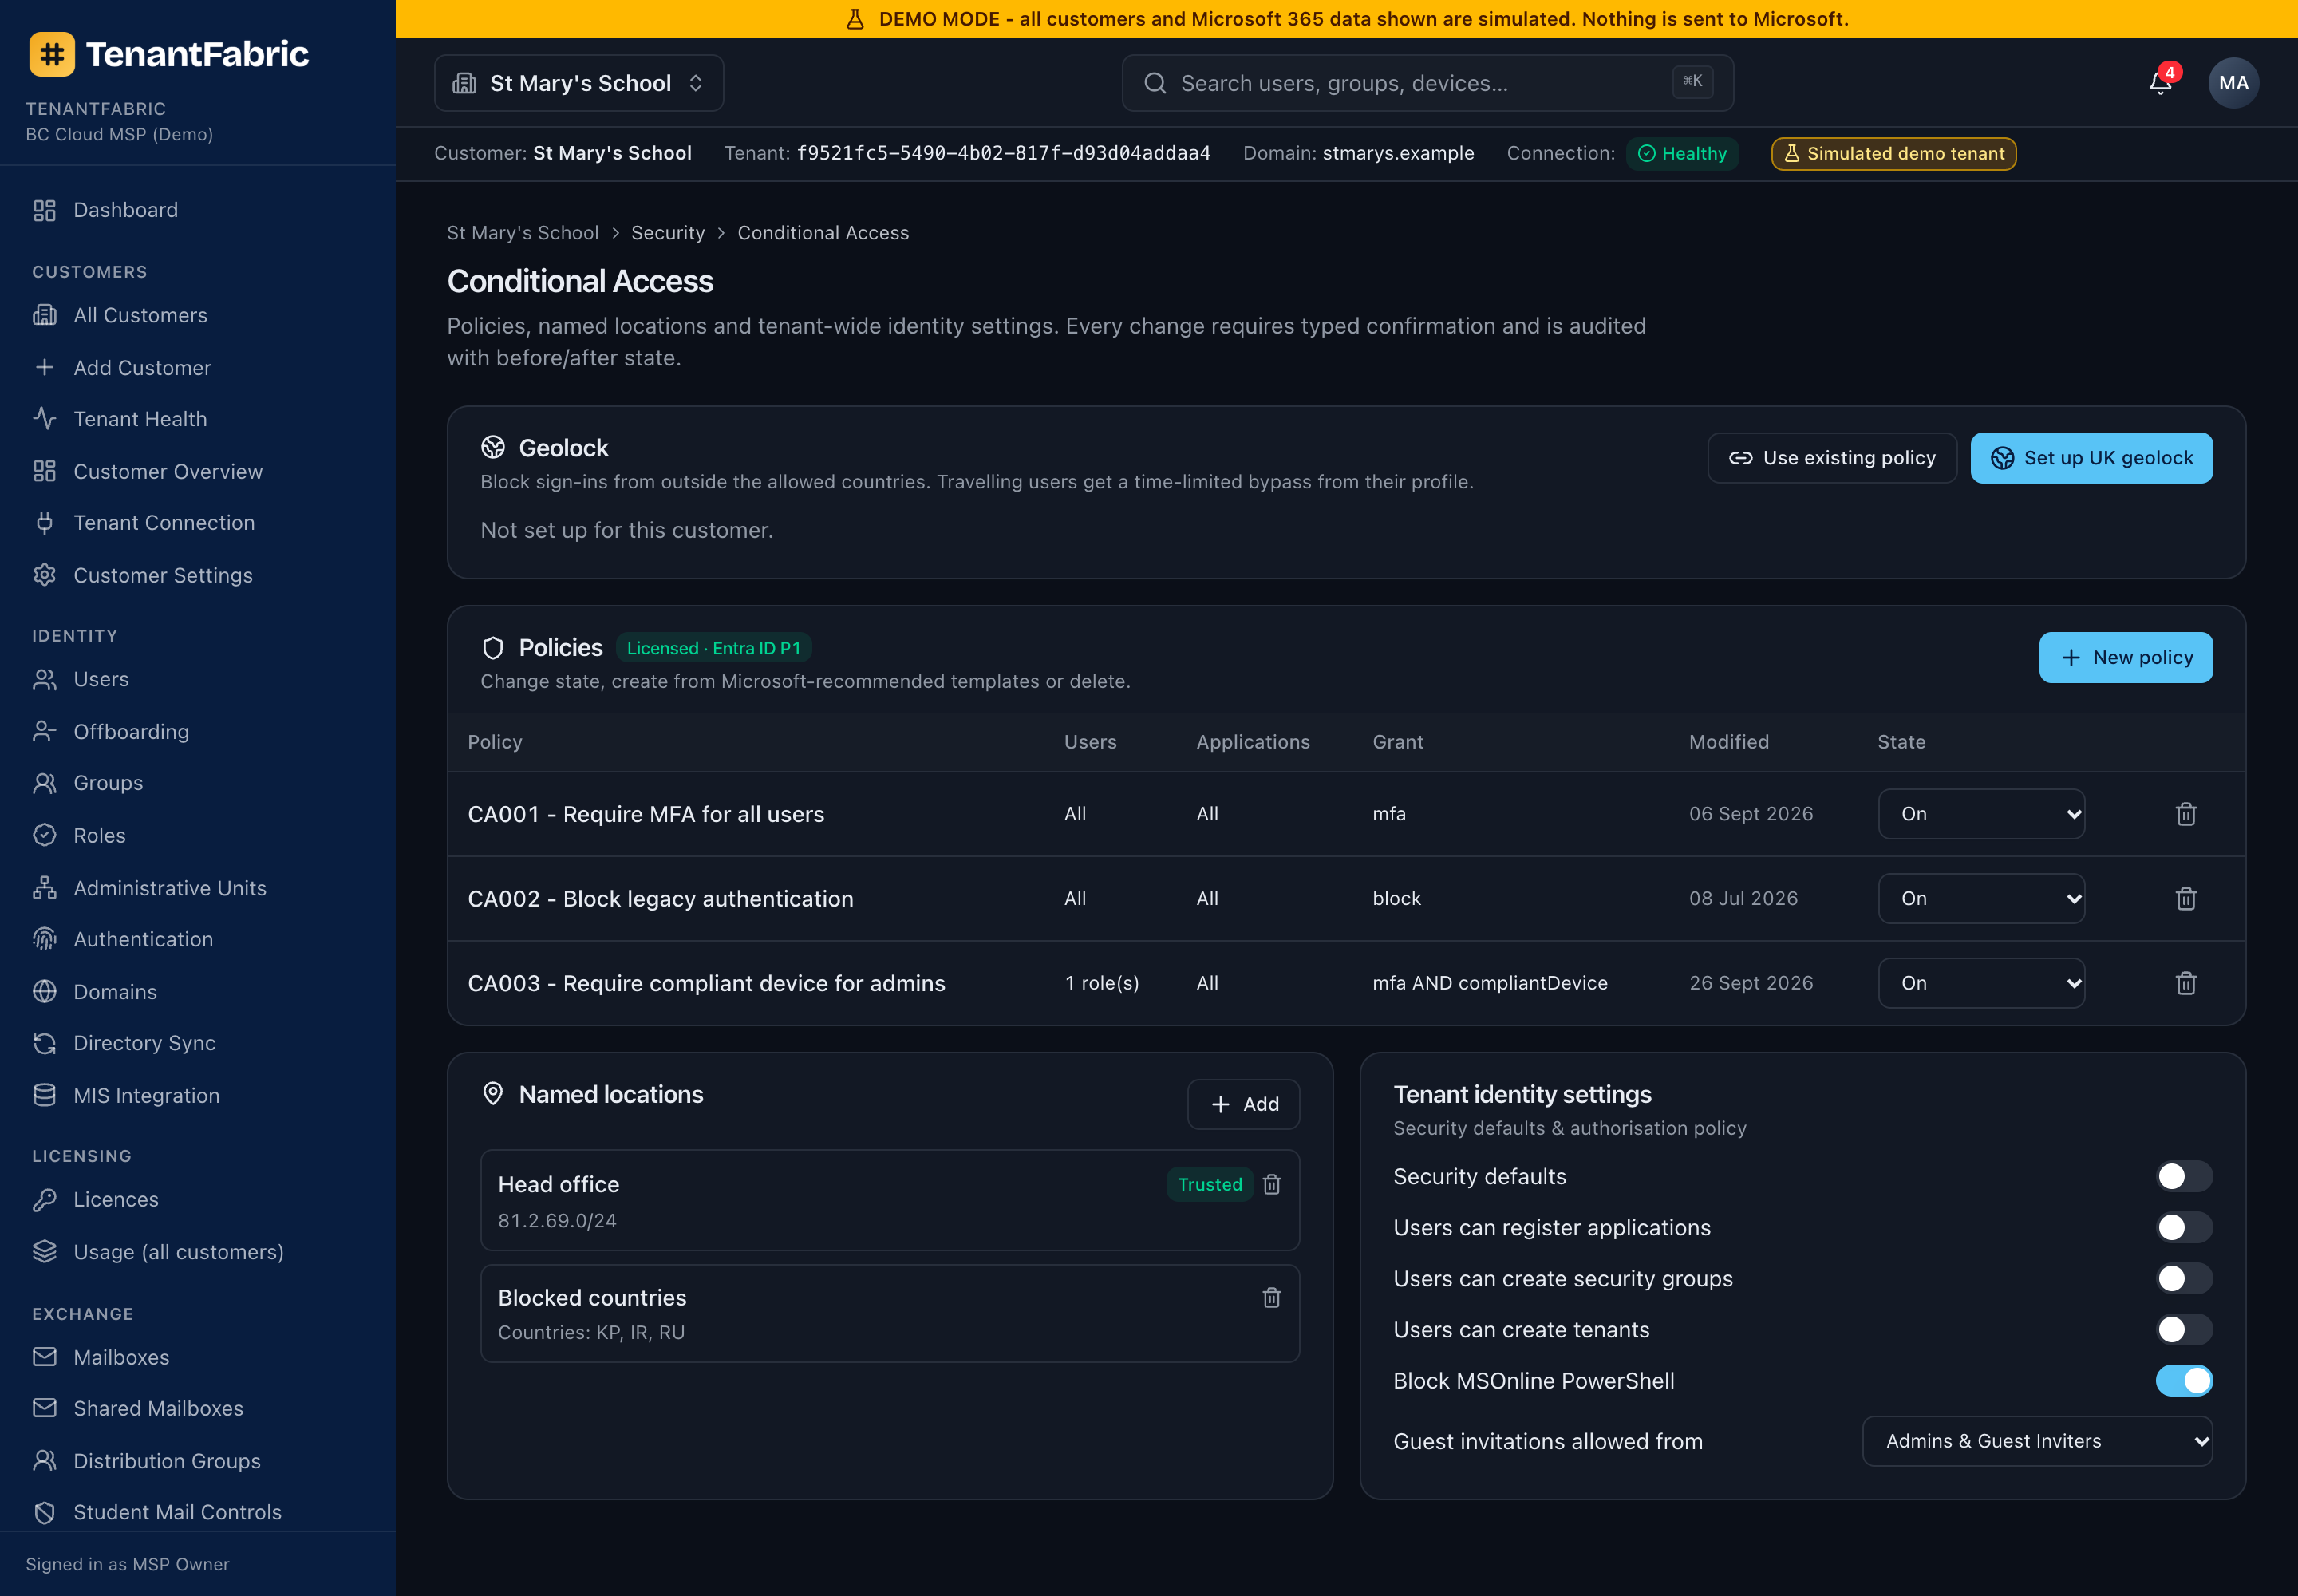The width and height of the screenshot is (2298, 1596).
Task: Remove the Blocked countries named location
Action: pyautogui.click(x=1272, y=1297)
